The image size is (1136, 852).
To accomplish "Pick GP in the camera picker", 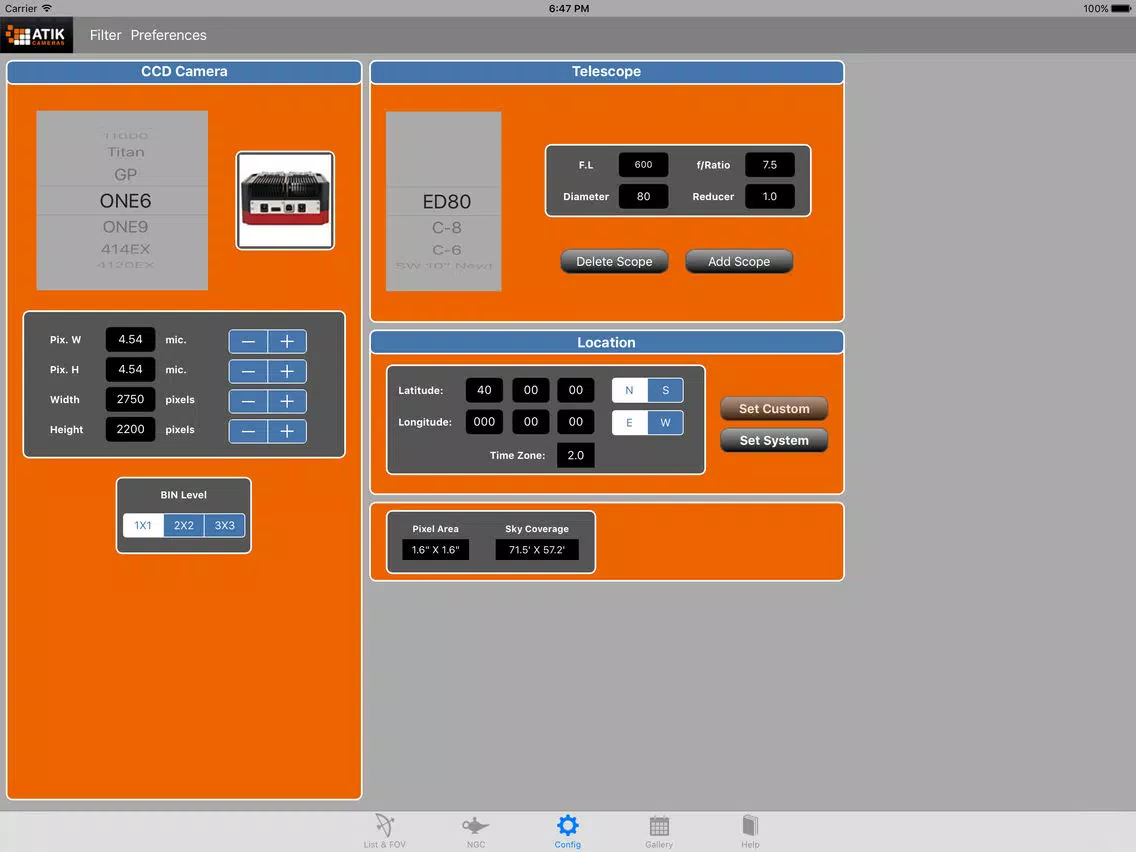I will [x=125, y=175].
